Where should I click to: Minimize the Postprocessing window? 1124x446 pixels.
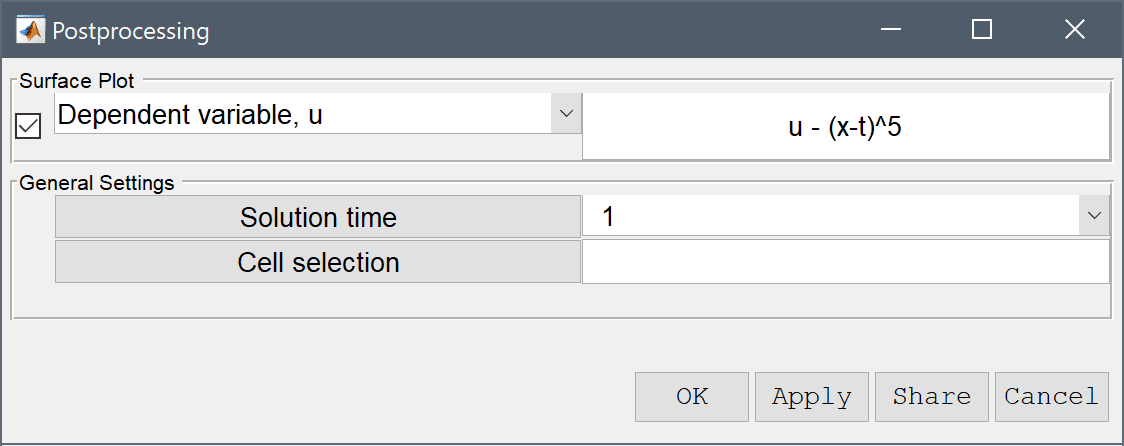(891, 29)
